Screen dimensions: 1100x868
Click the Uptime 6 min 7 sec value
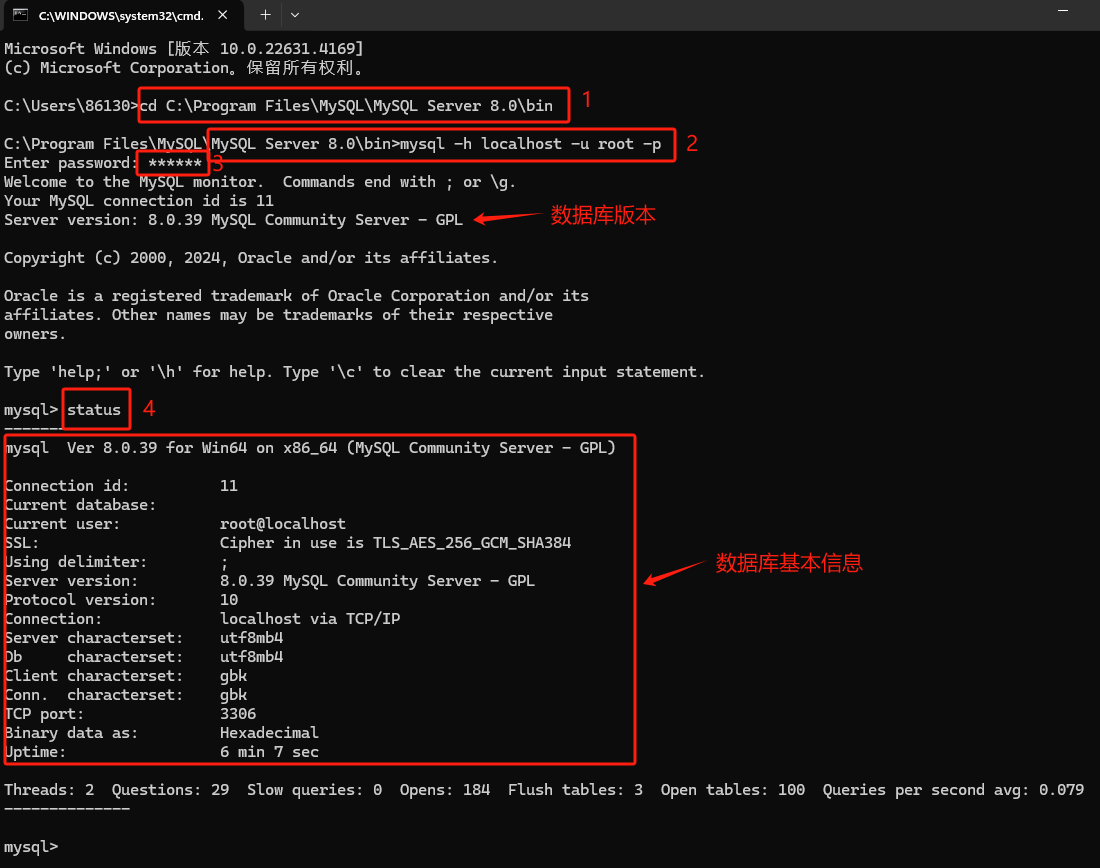(269, 752)
